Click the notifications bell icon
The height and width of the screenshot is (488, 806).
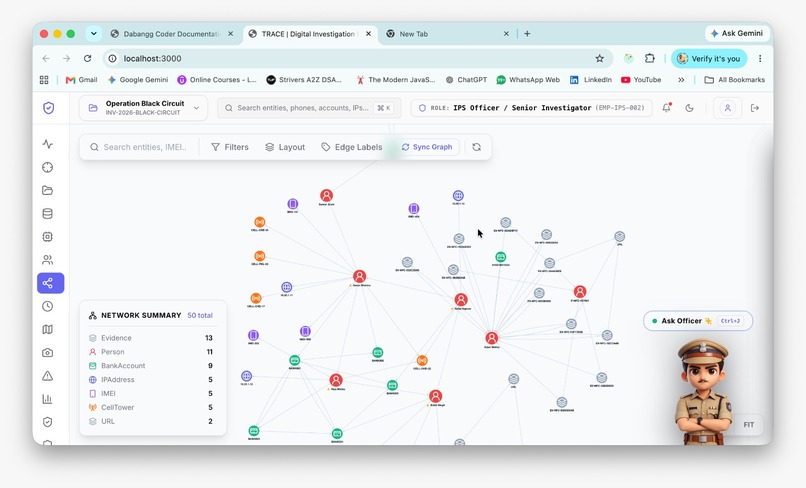tap(667, 107)
